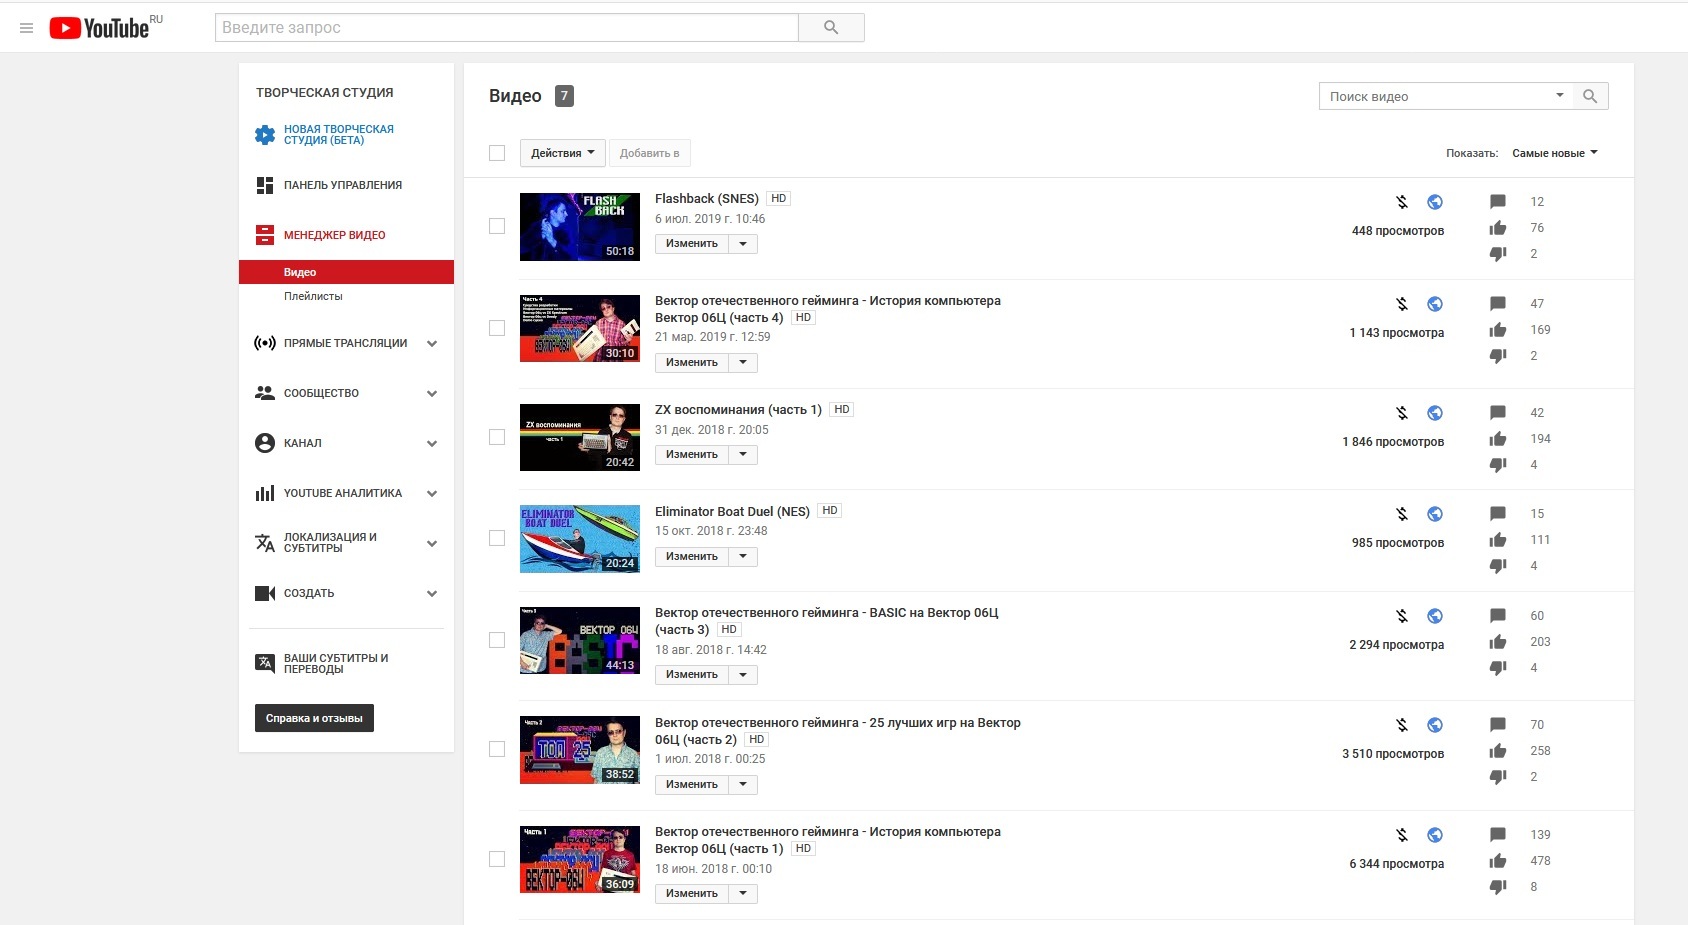Click the Localization and subtitles translate icon
The image size is (1688, 925).
click(265, 543)
